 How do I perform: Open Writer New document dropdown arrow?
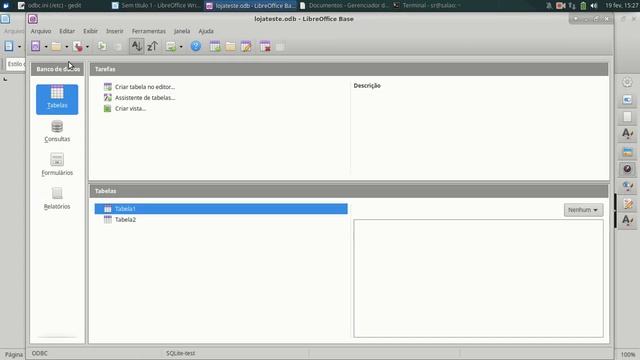click(19, 47)
